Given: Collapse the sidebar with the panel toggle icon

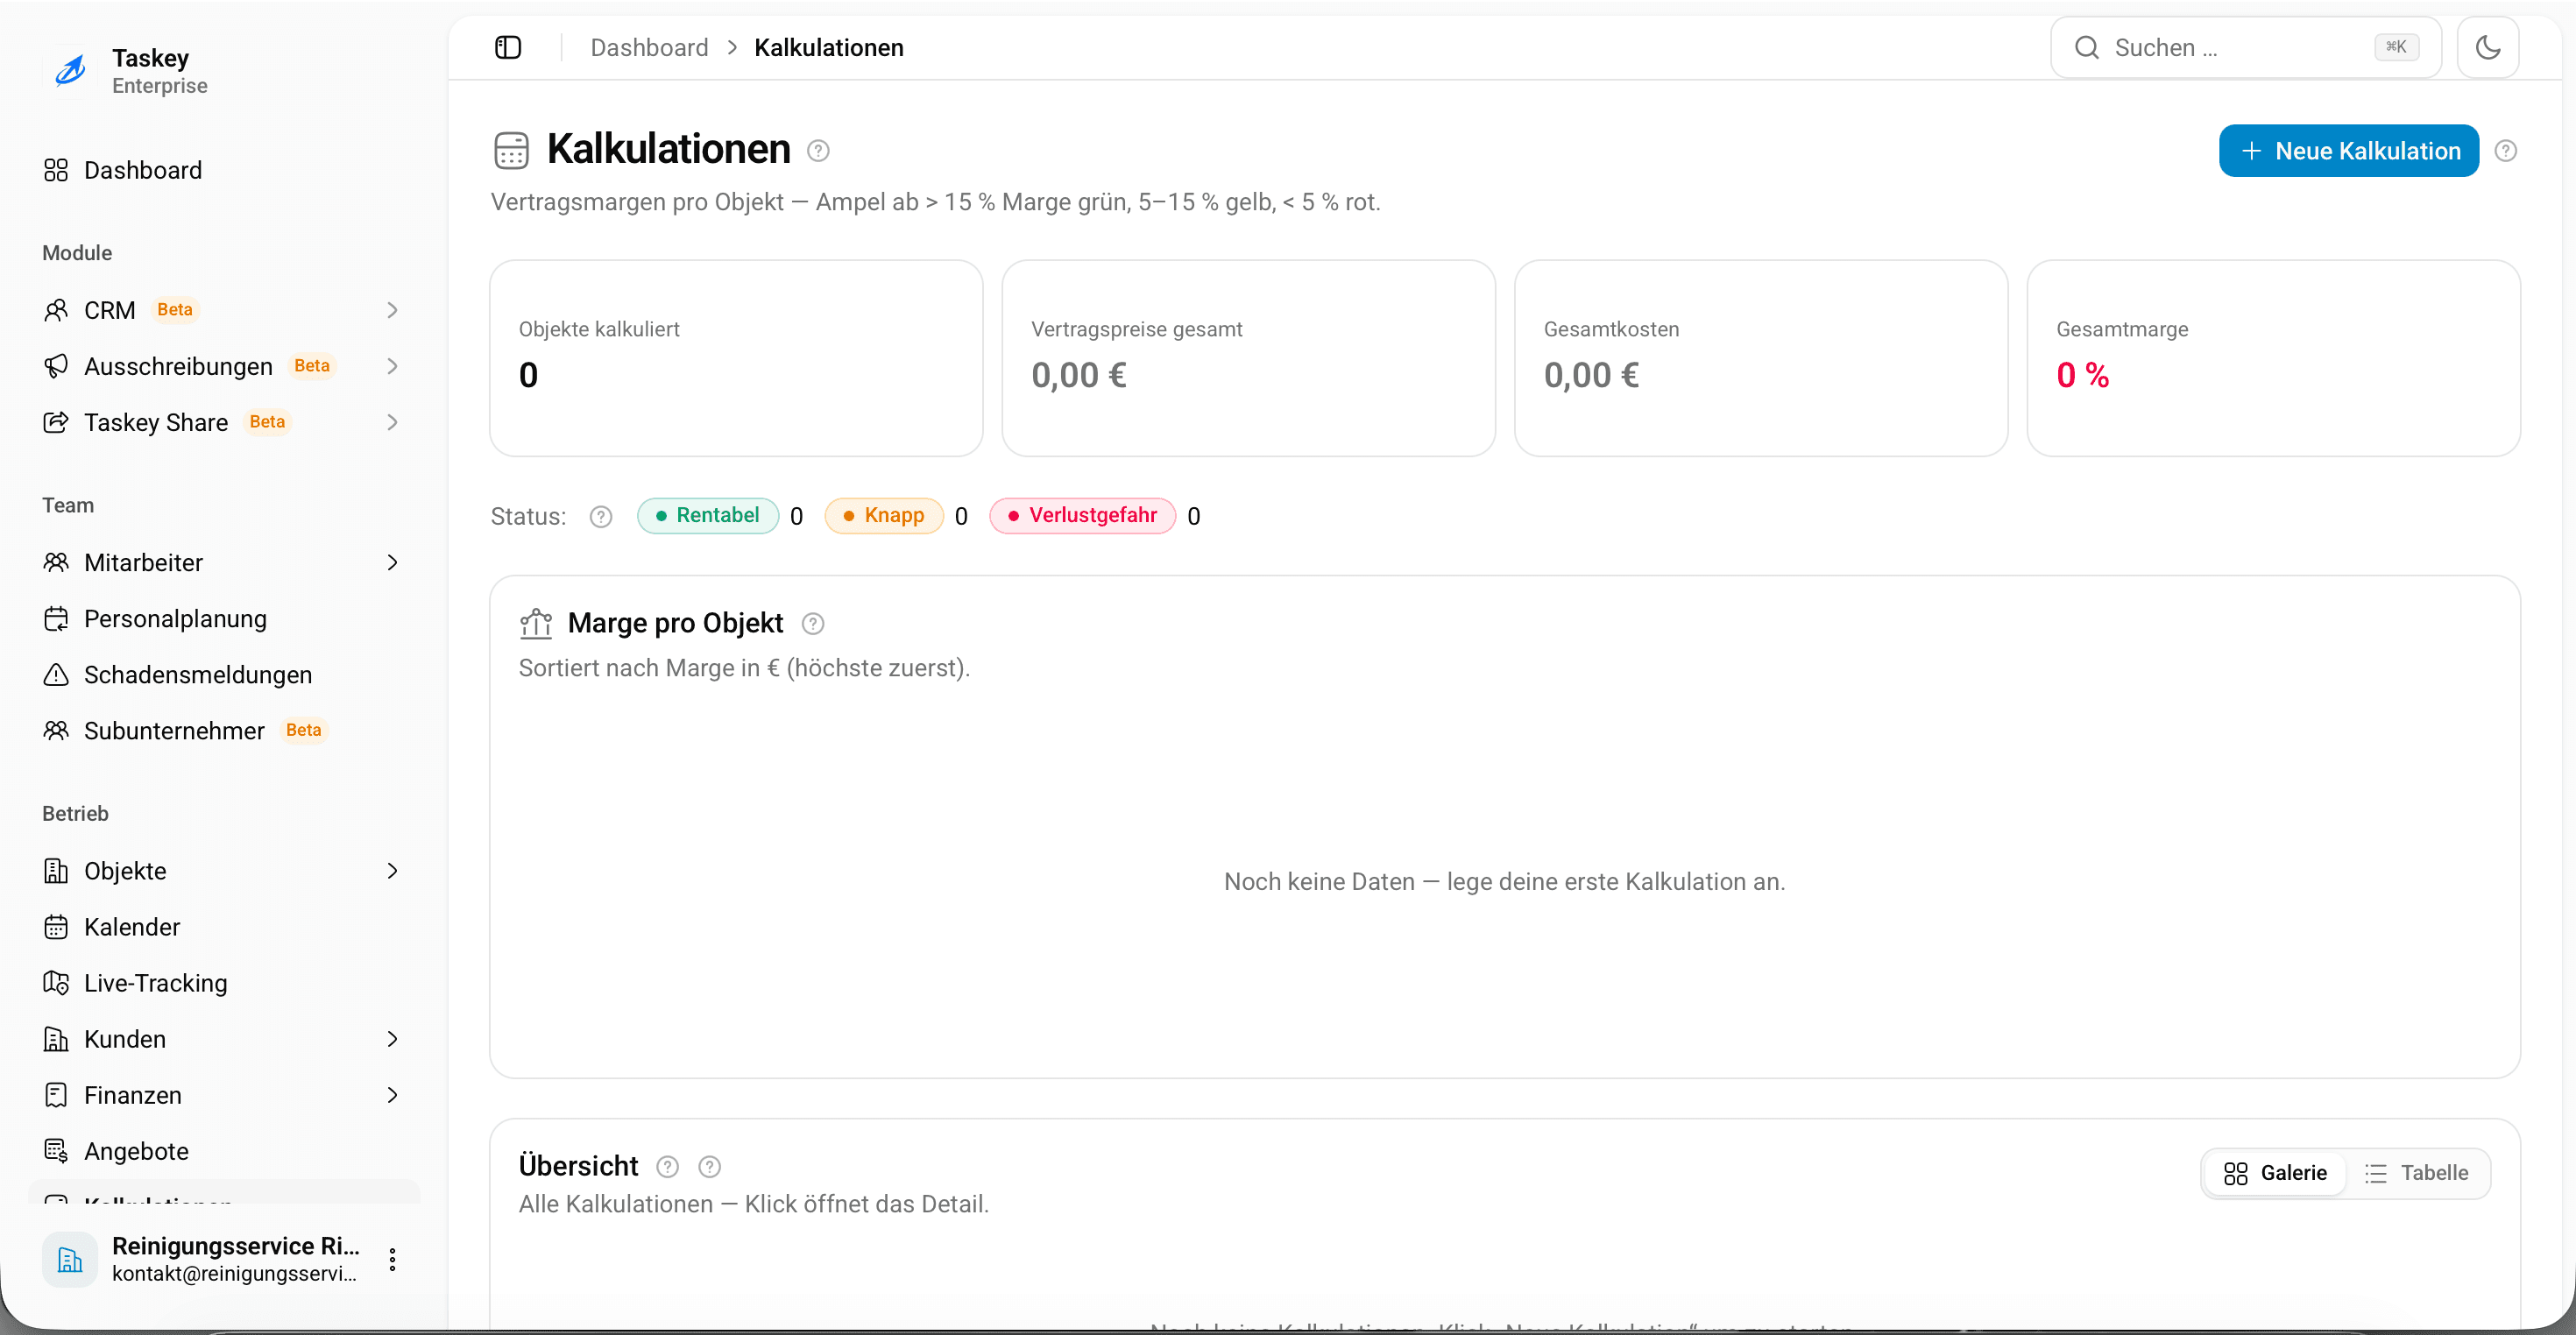Looking at the screenshot, I should 508,47.
